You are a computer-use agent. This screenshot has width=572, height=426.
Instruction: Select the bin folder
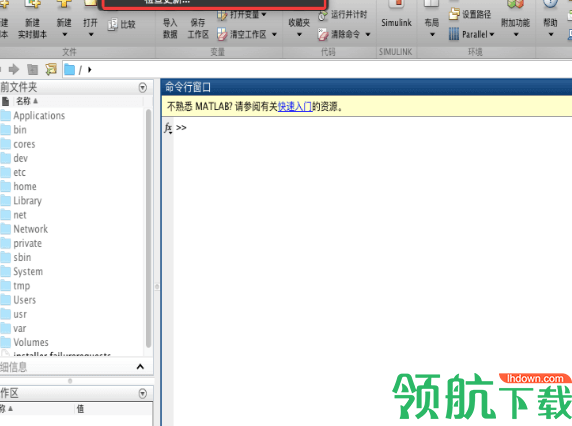click(x=20, y=130)
